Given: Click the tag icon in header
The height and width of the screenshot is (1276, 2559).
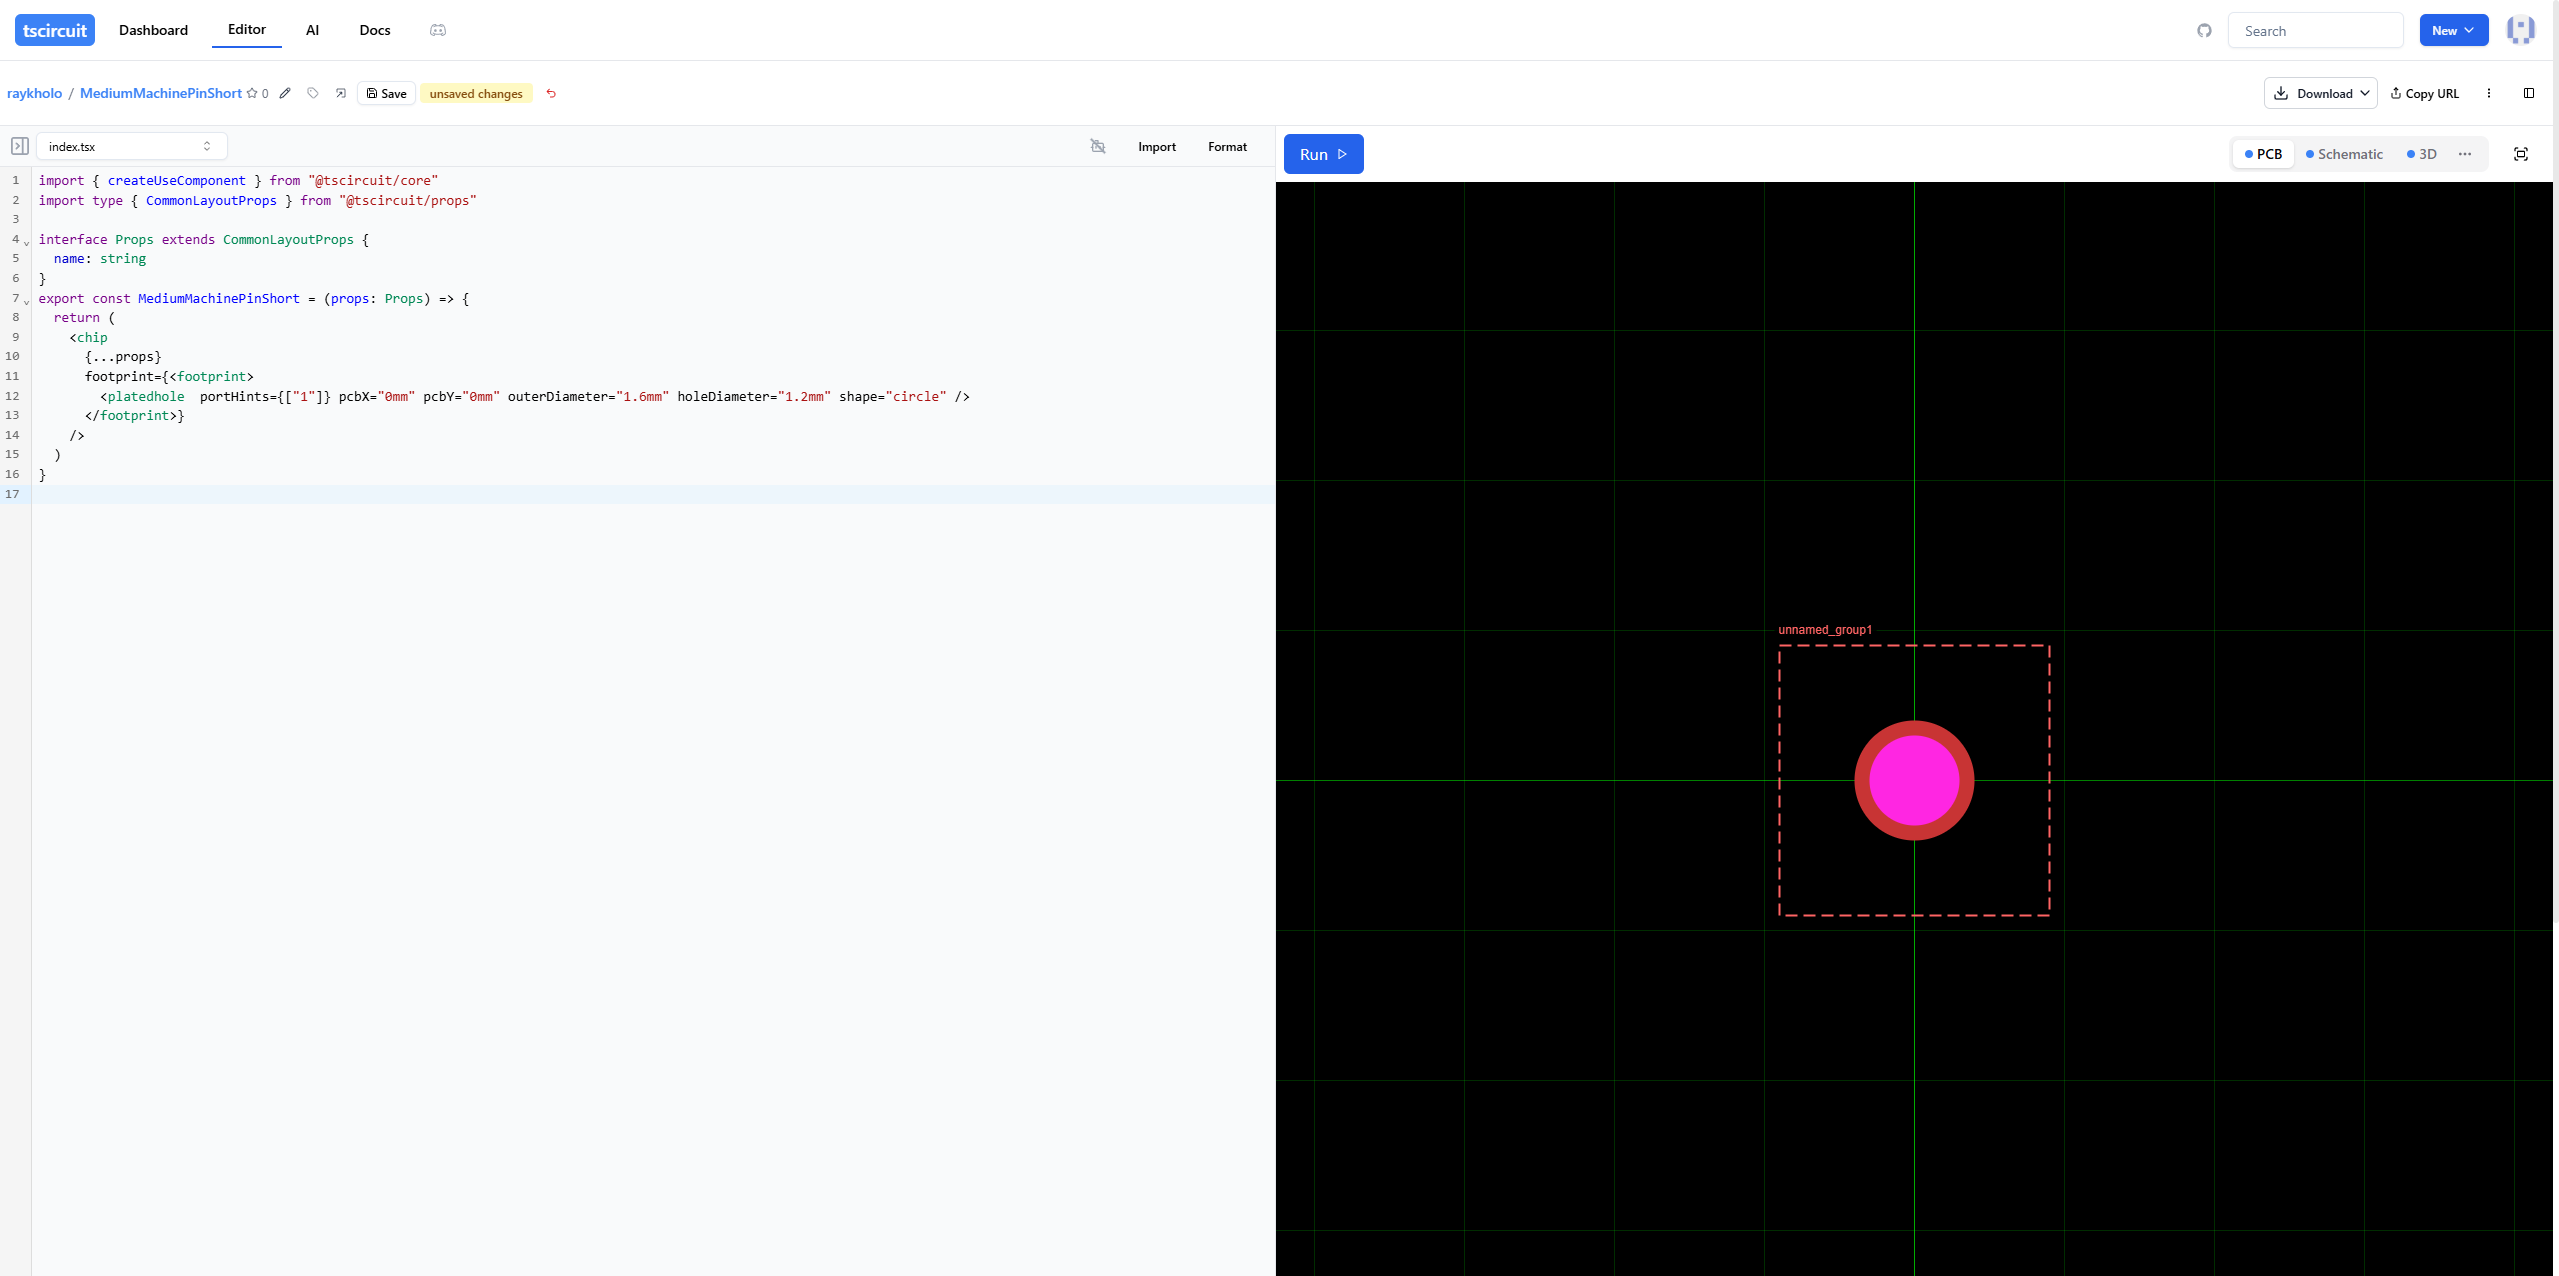Looking at the screenshot, I should pos(313,93).
